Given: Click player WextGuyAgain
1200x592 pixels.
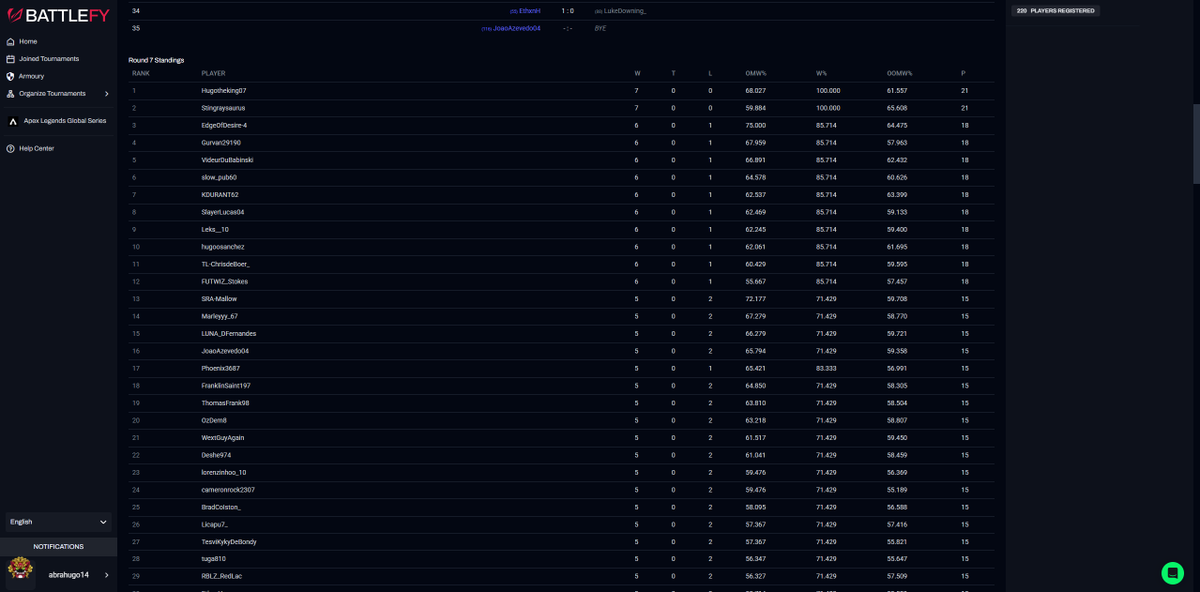Looking at the screenshot, I should [223, 438].
